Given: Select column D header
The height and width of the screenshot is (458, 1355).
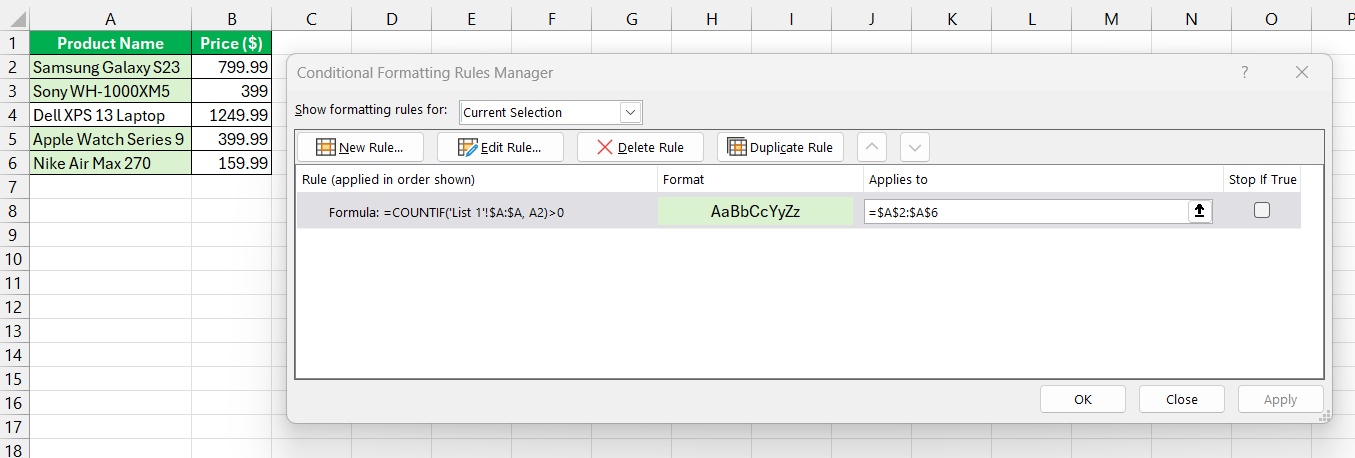Looking at the screenshot, I should coord(391,19).
